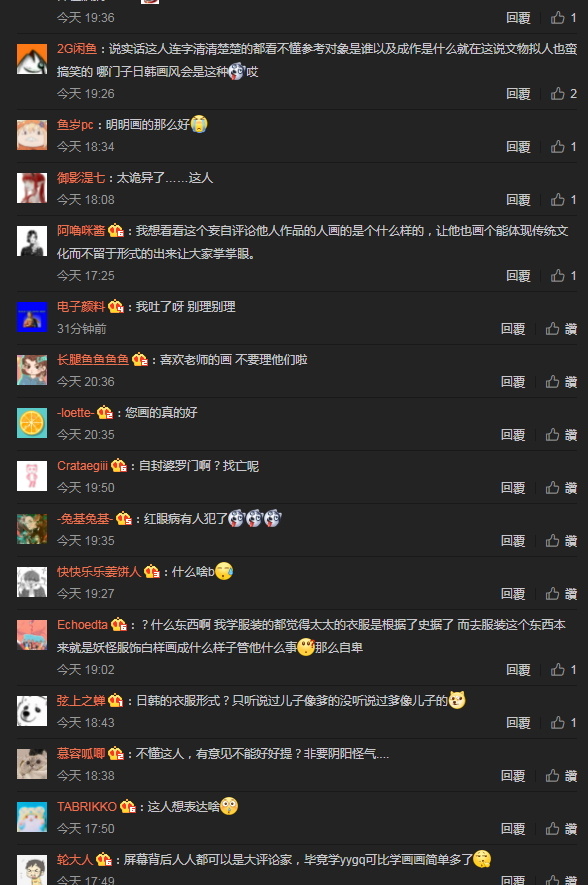Reply to Echoedta's comment

pos(518,669)
